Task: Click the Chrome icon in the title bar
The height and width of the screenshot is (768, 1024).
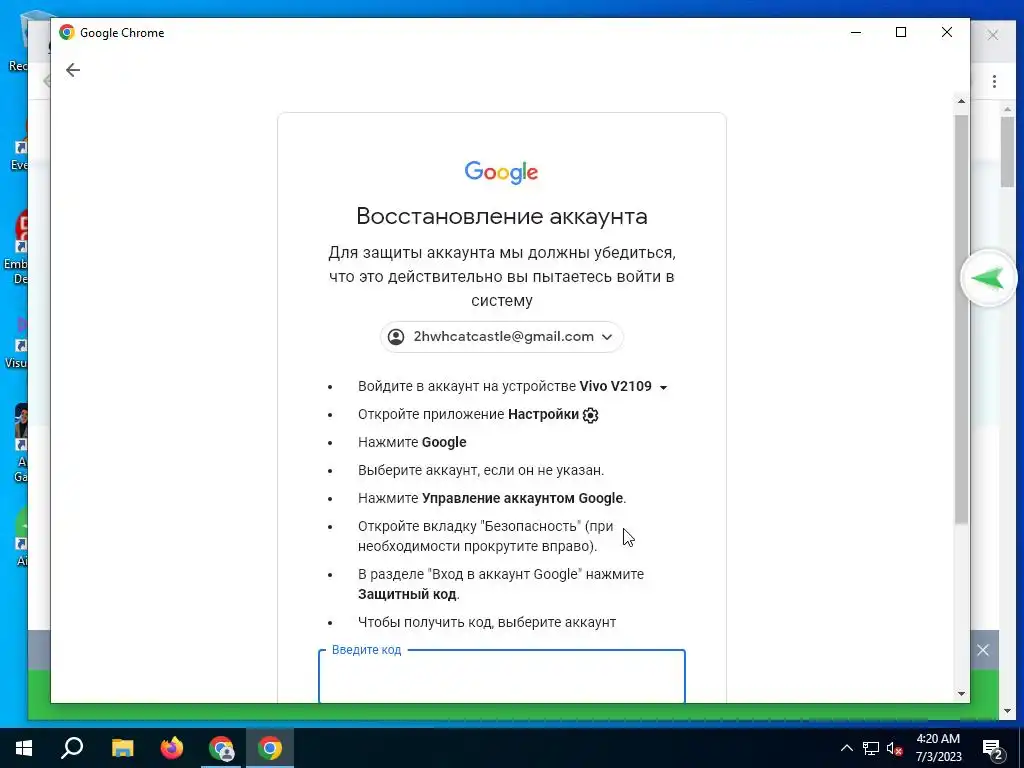Action: coord(67,33)
